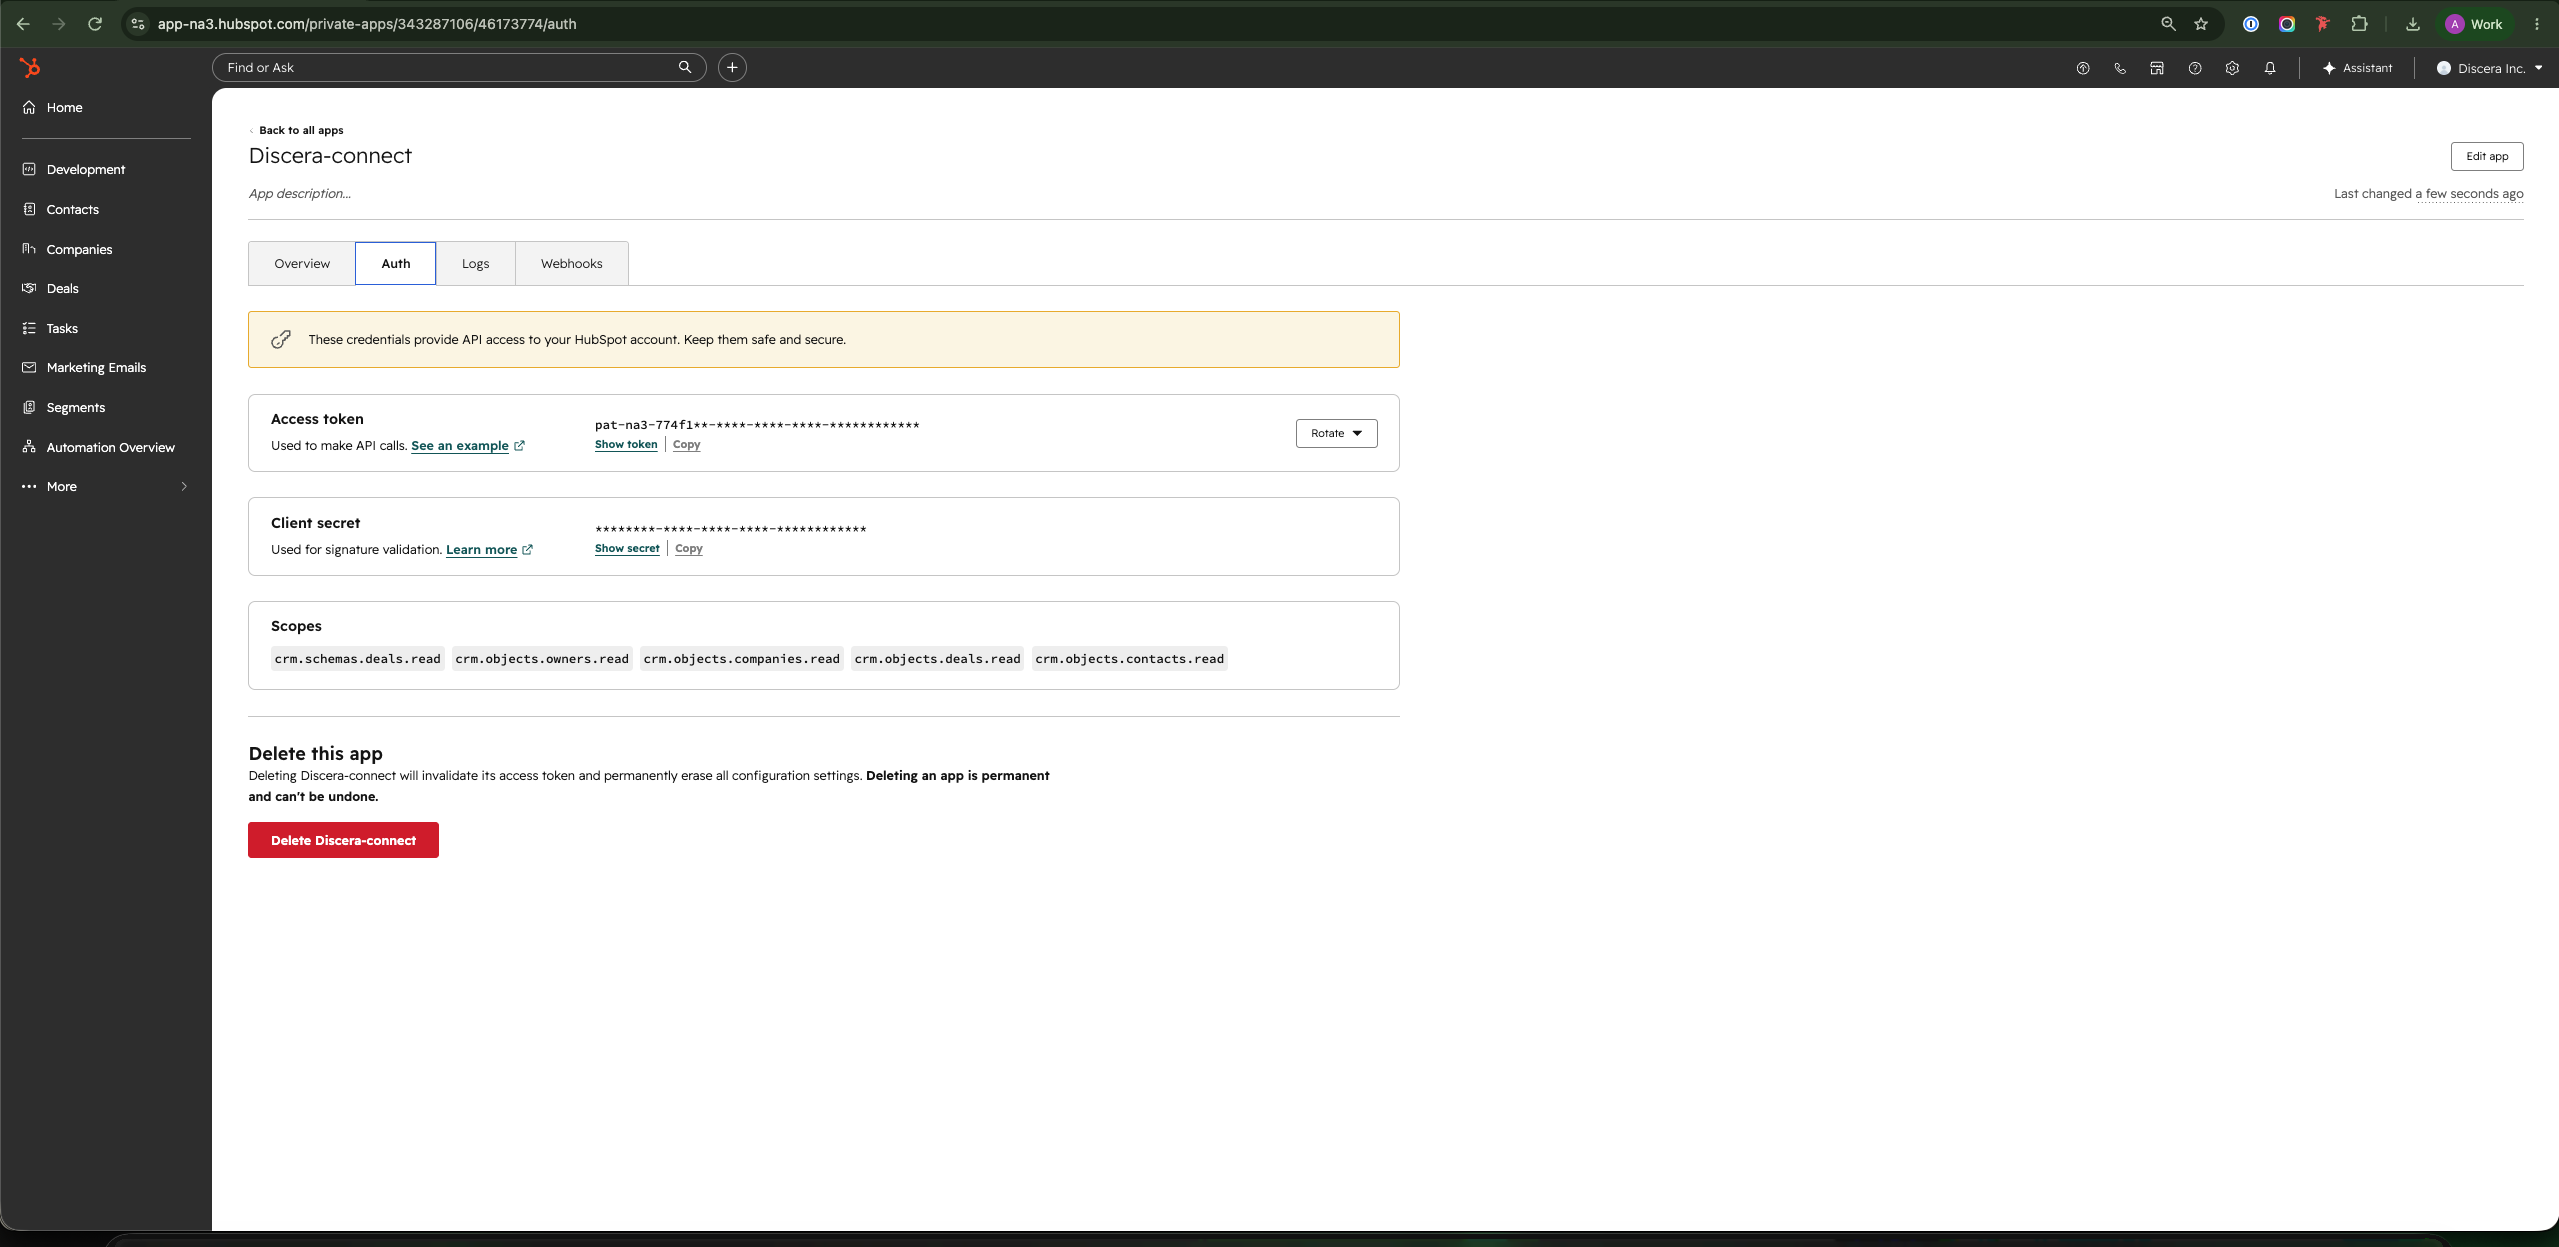Click the App description placeholder text
Image resolution: width=2559 pixels, height=1247 pixels.
tap(300, 194)
